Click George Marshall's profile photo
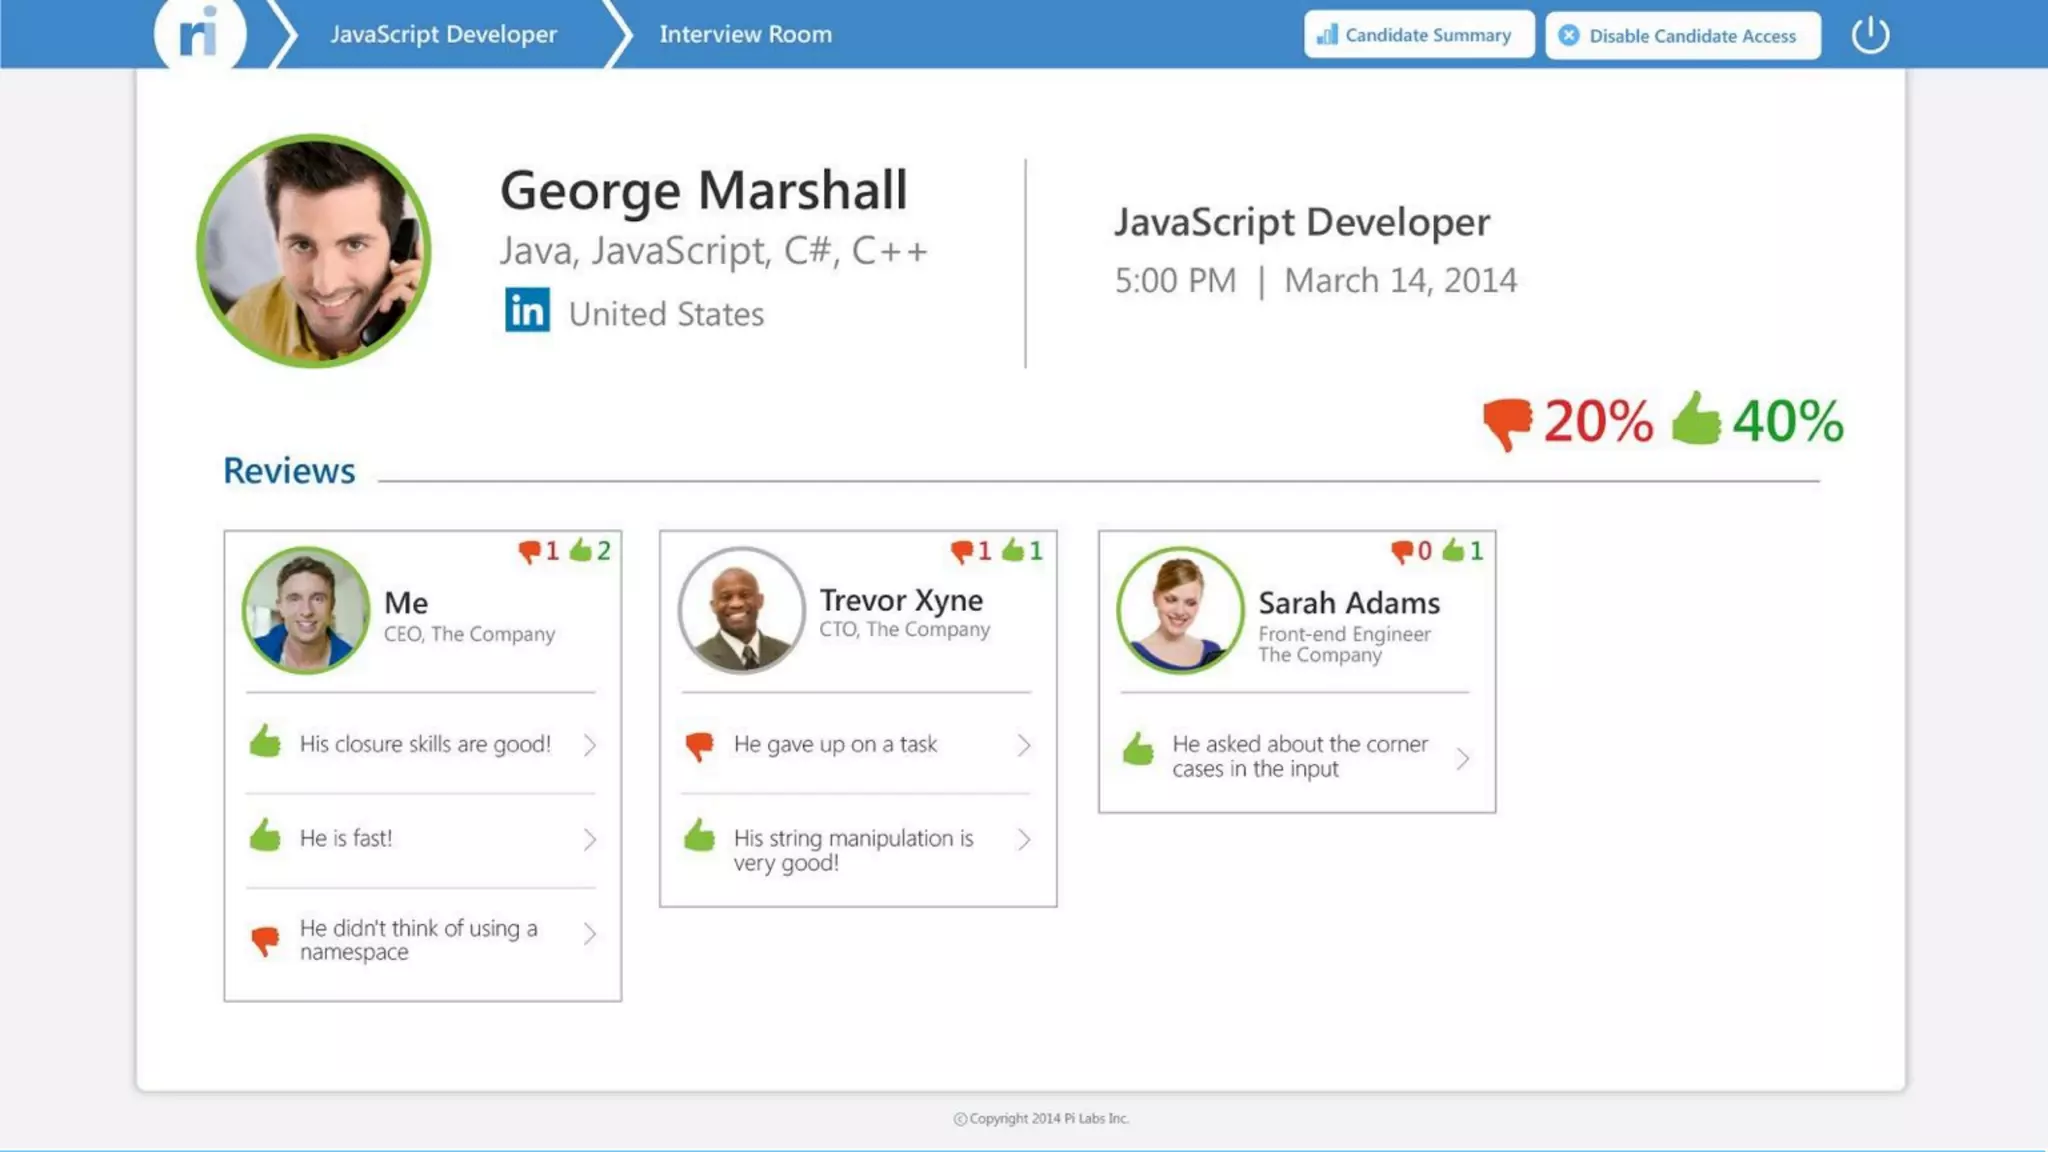Screen dimensions: 2048x1152 click(314, 251)
